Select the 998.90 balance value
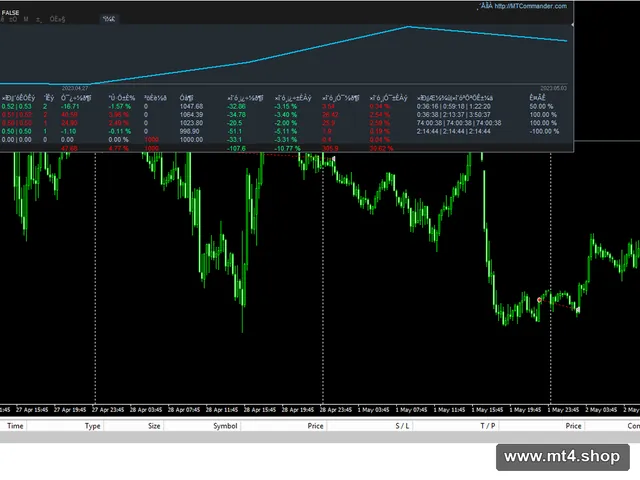Image resolution: width=640 pixels, height=480 pixels. 189,131
